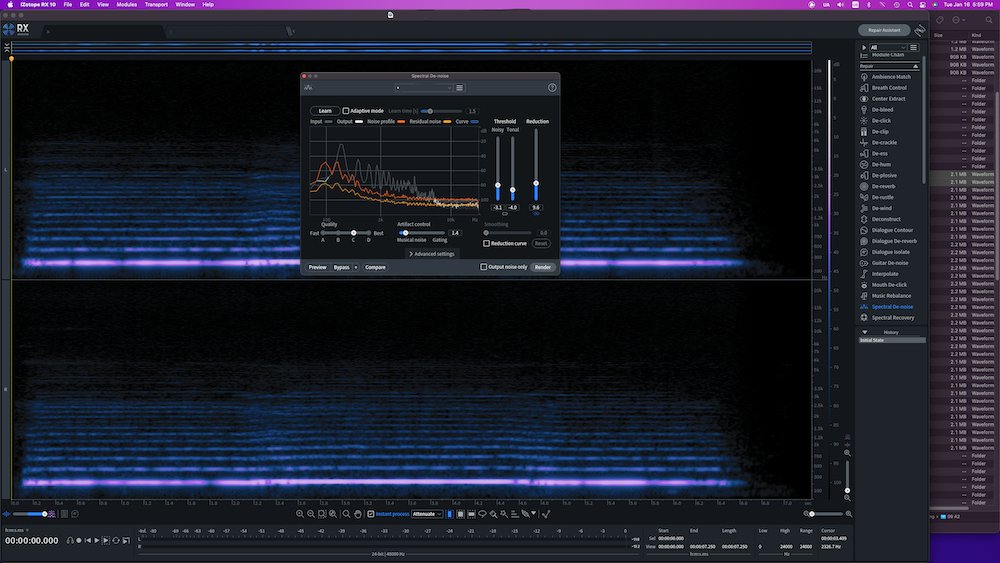Select the lasso selection tool
The height and width of the screenshot is (563, 1000).
point(482,514)
